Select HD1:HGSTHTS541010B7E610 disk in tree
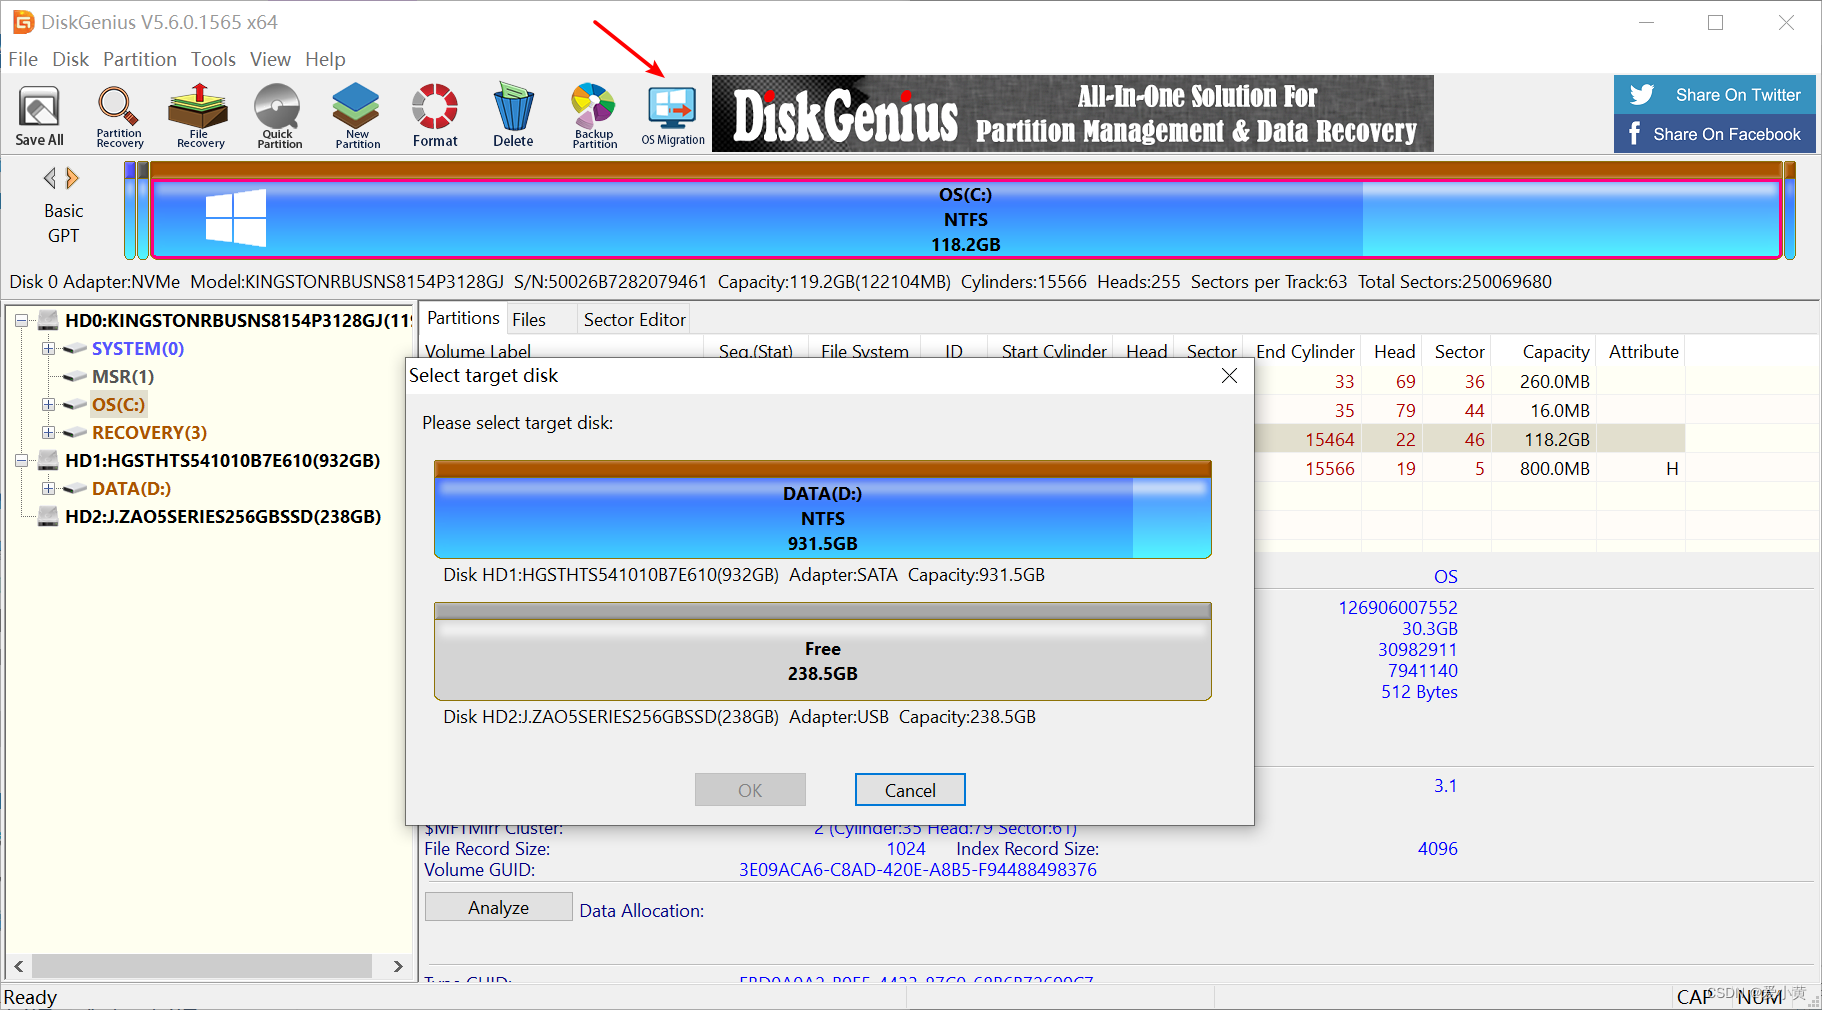Image resolution: width=1822 pixels, height=1010 pixels. coord(222,460)
